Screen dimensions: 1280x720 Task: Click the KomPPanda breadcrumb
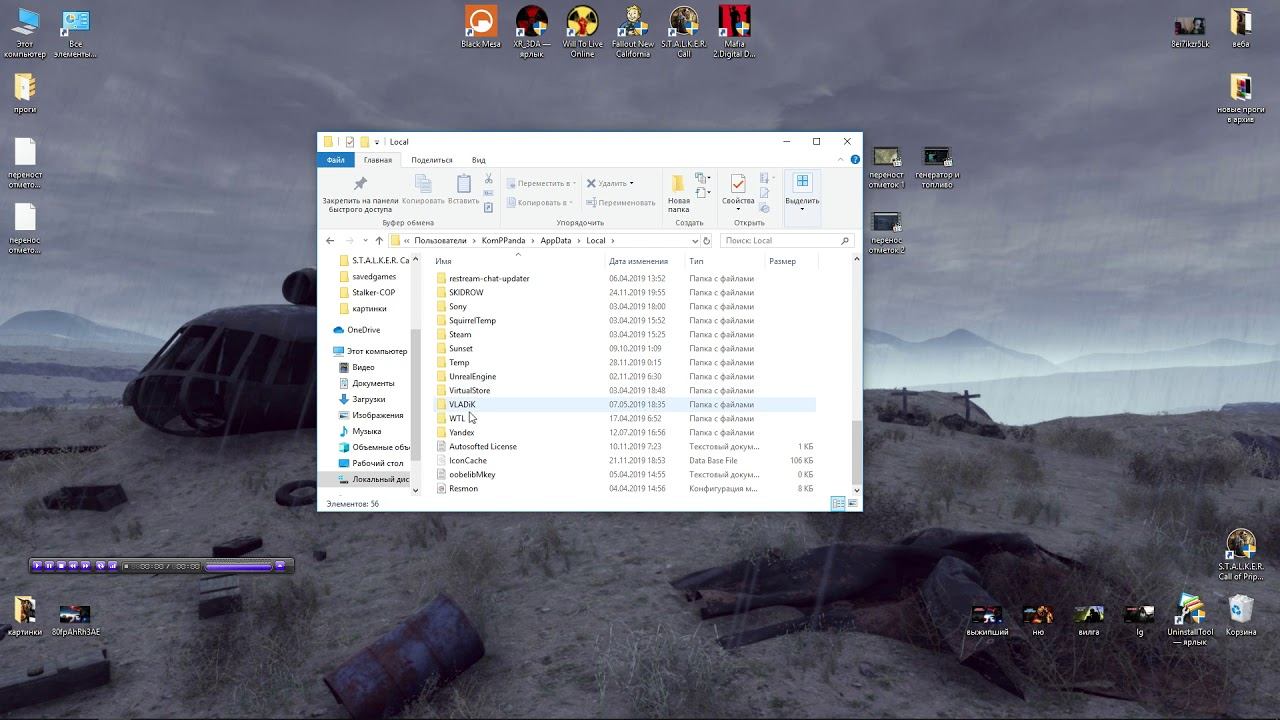(x=504, y=240)
